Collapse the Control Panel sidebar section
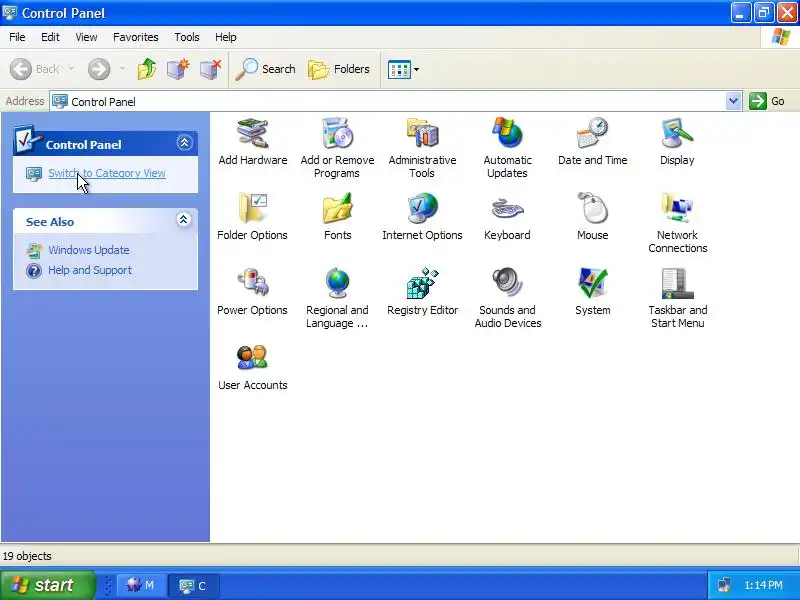The image size is (800, 600). pyautogui.click(x=184, y=142)
